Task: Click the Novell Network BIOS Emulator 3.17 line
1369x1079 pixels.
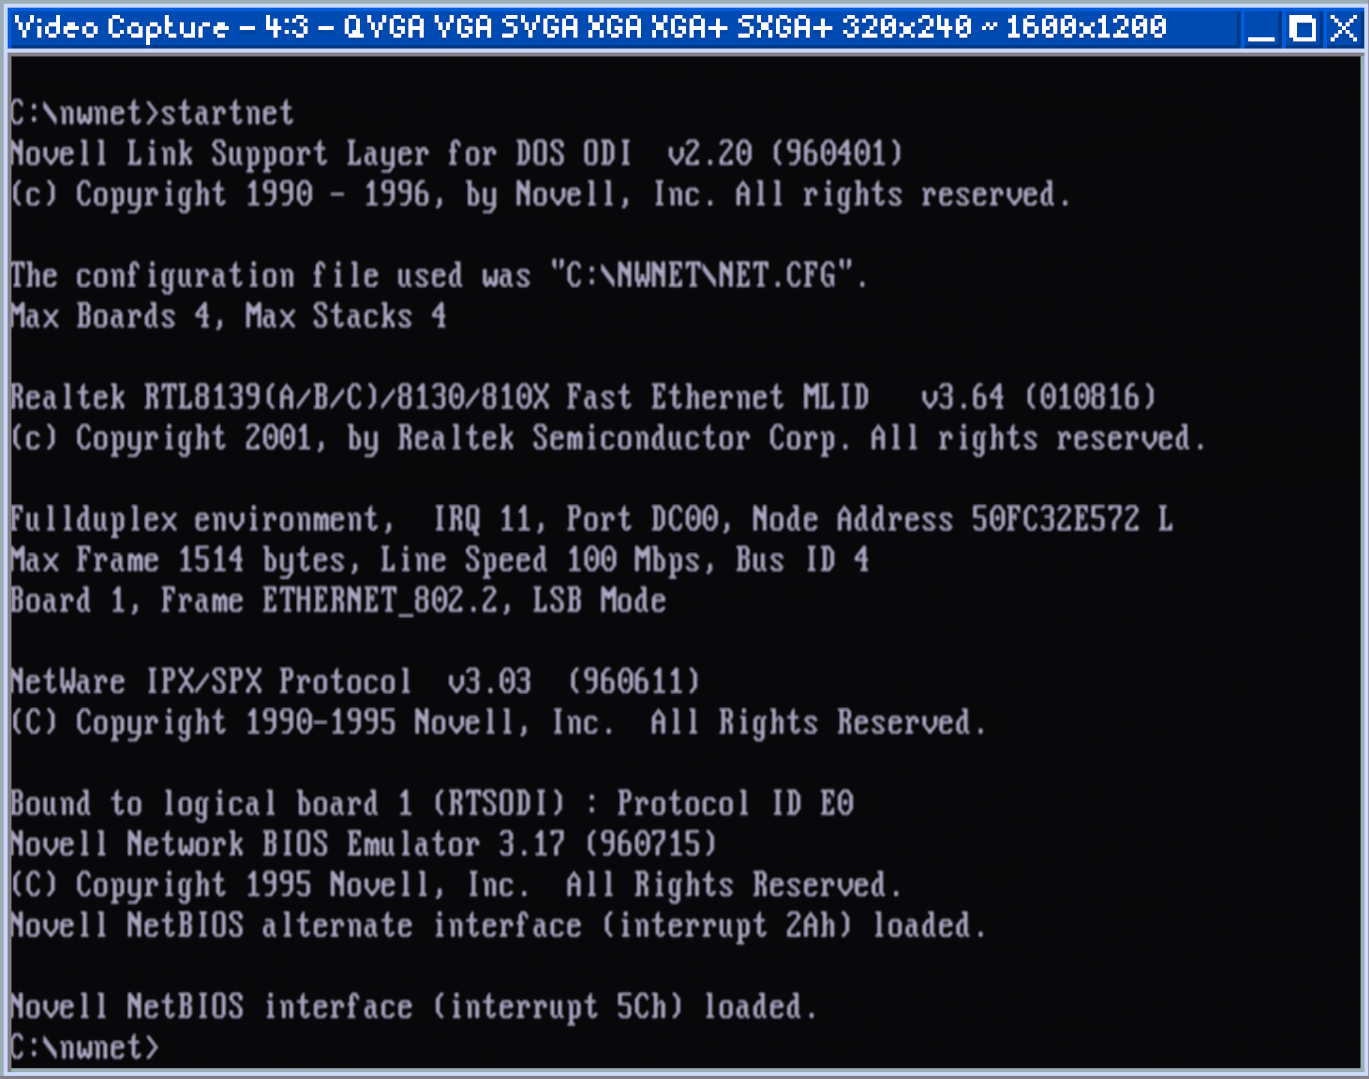Action: tap(363, 844)
